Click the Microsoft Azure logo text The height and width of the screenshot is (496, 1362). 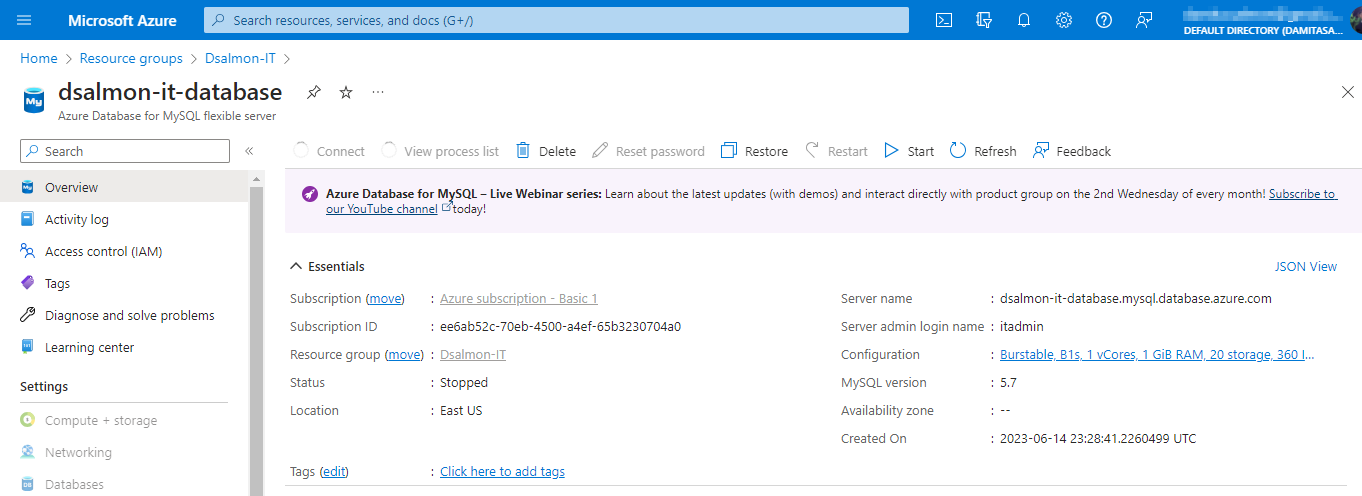[x=122, y=20]
